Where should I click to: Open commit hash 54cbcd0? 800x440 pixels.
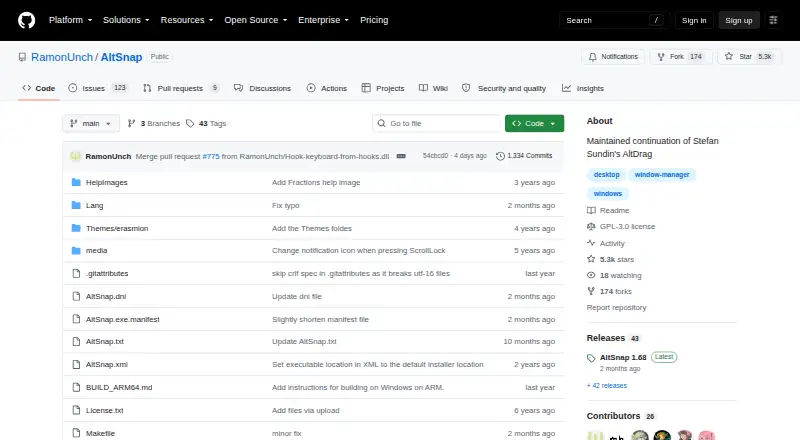435,156
